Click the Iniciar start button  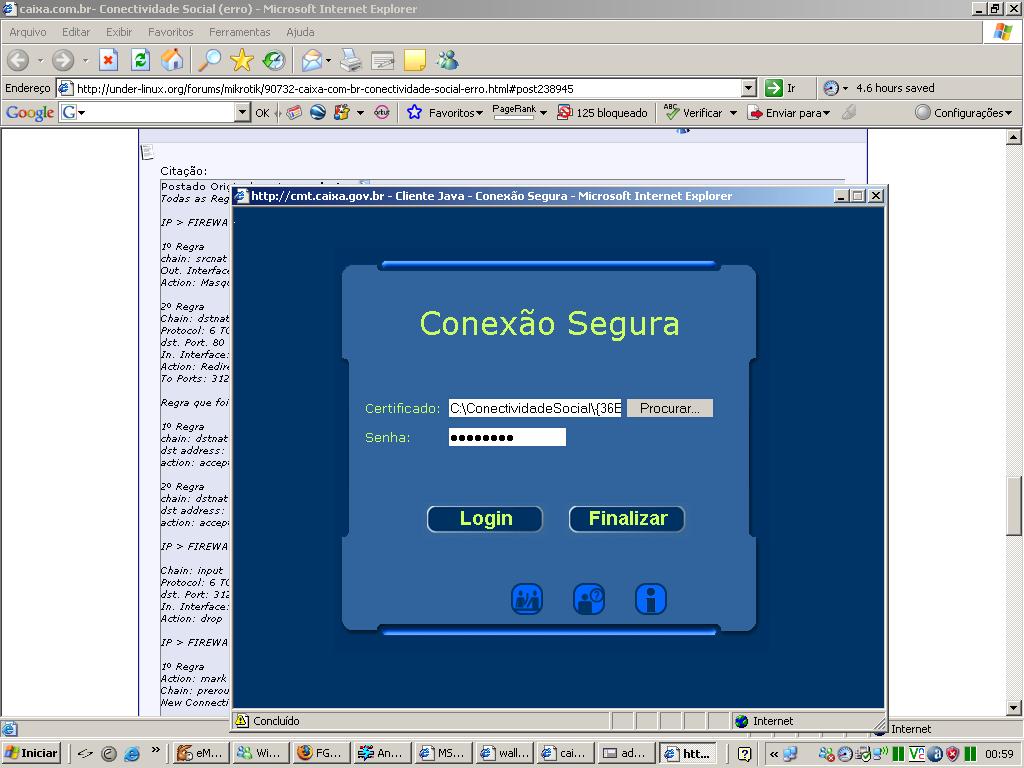pyautogui.click(x=31, y=753)
